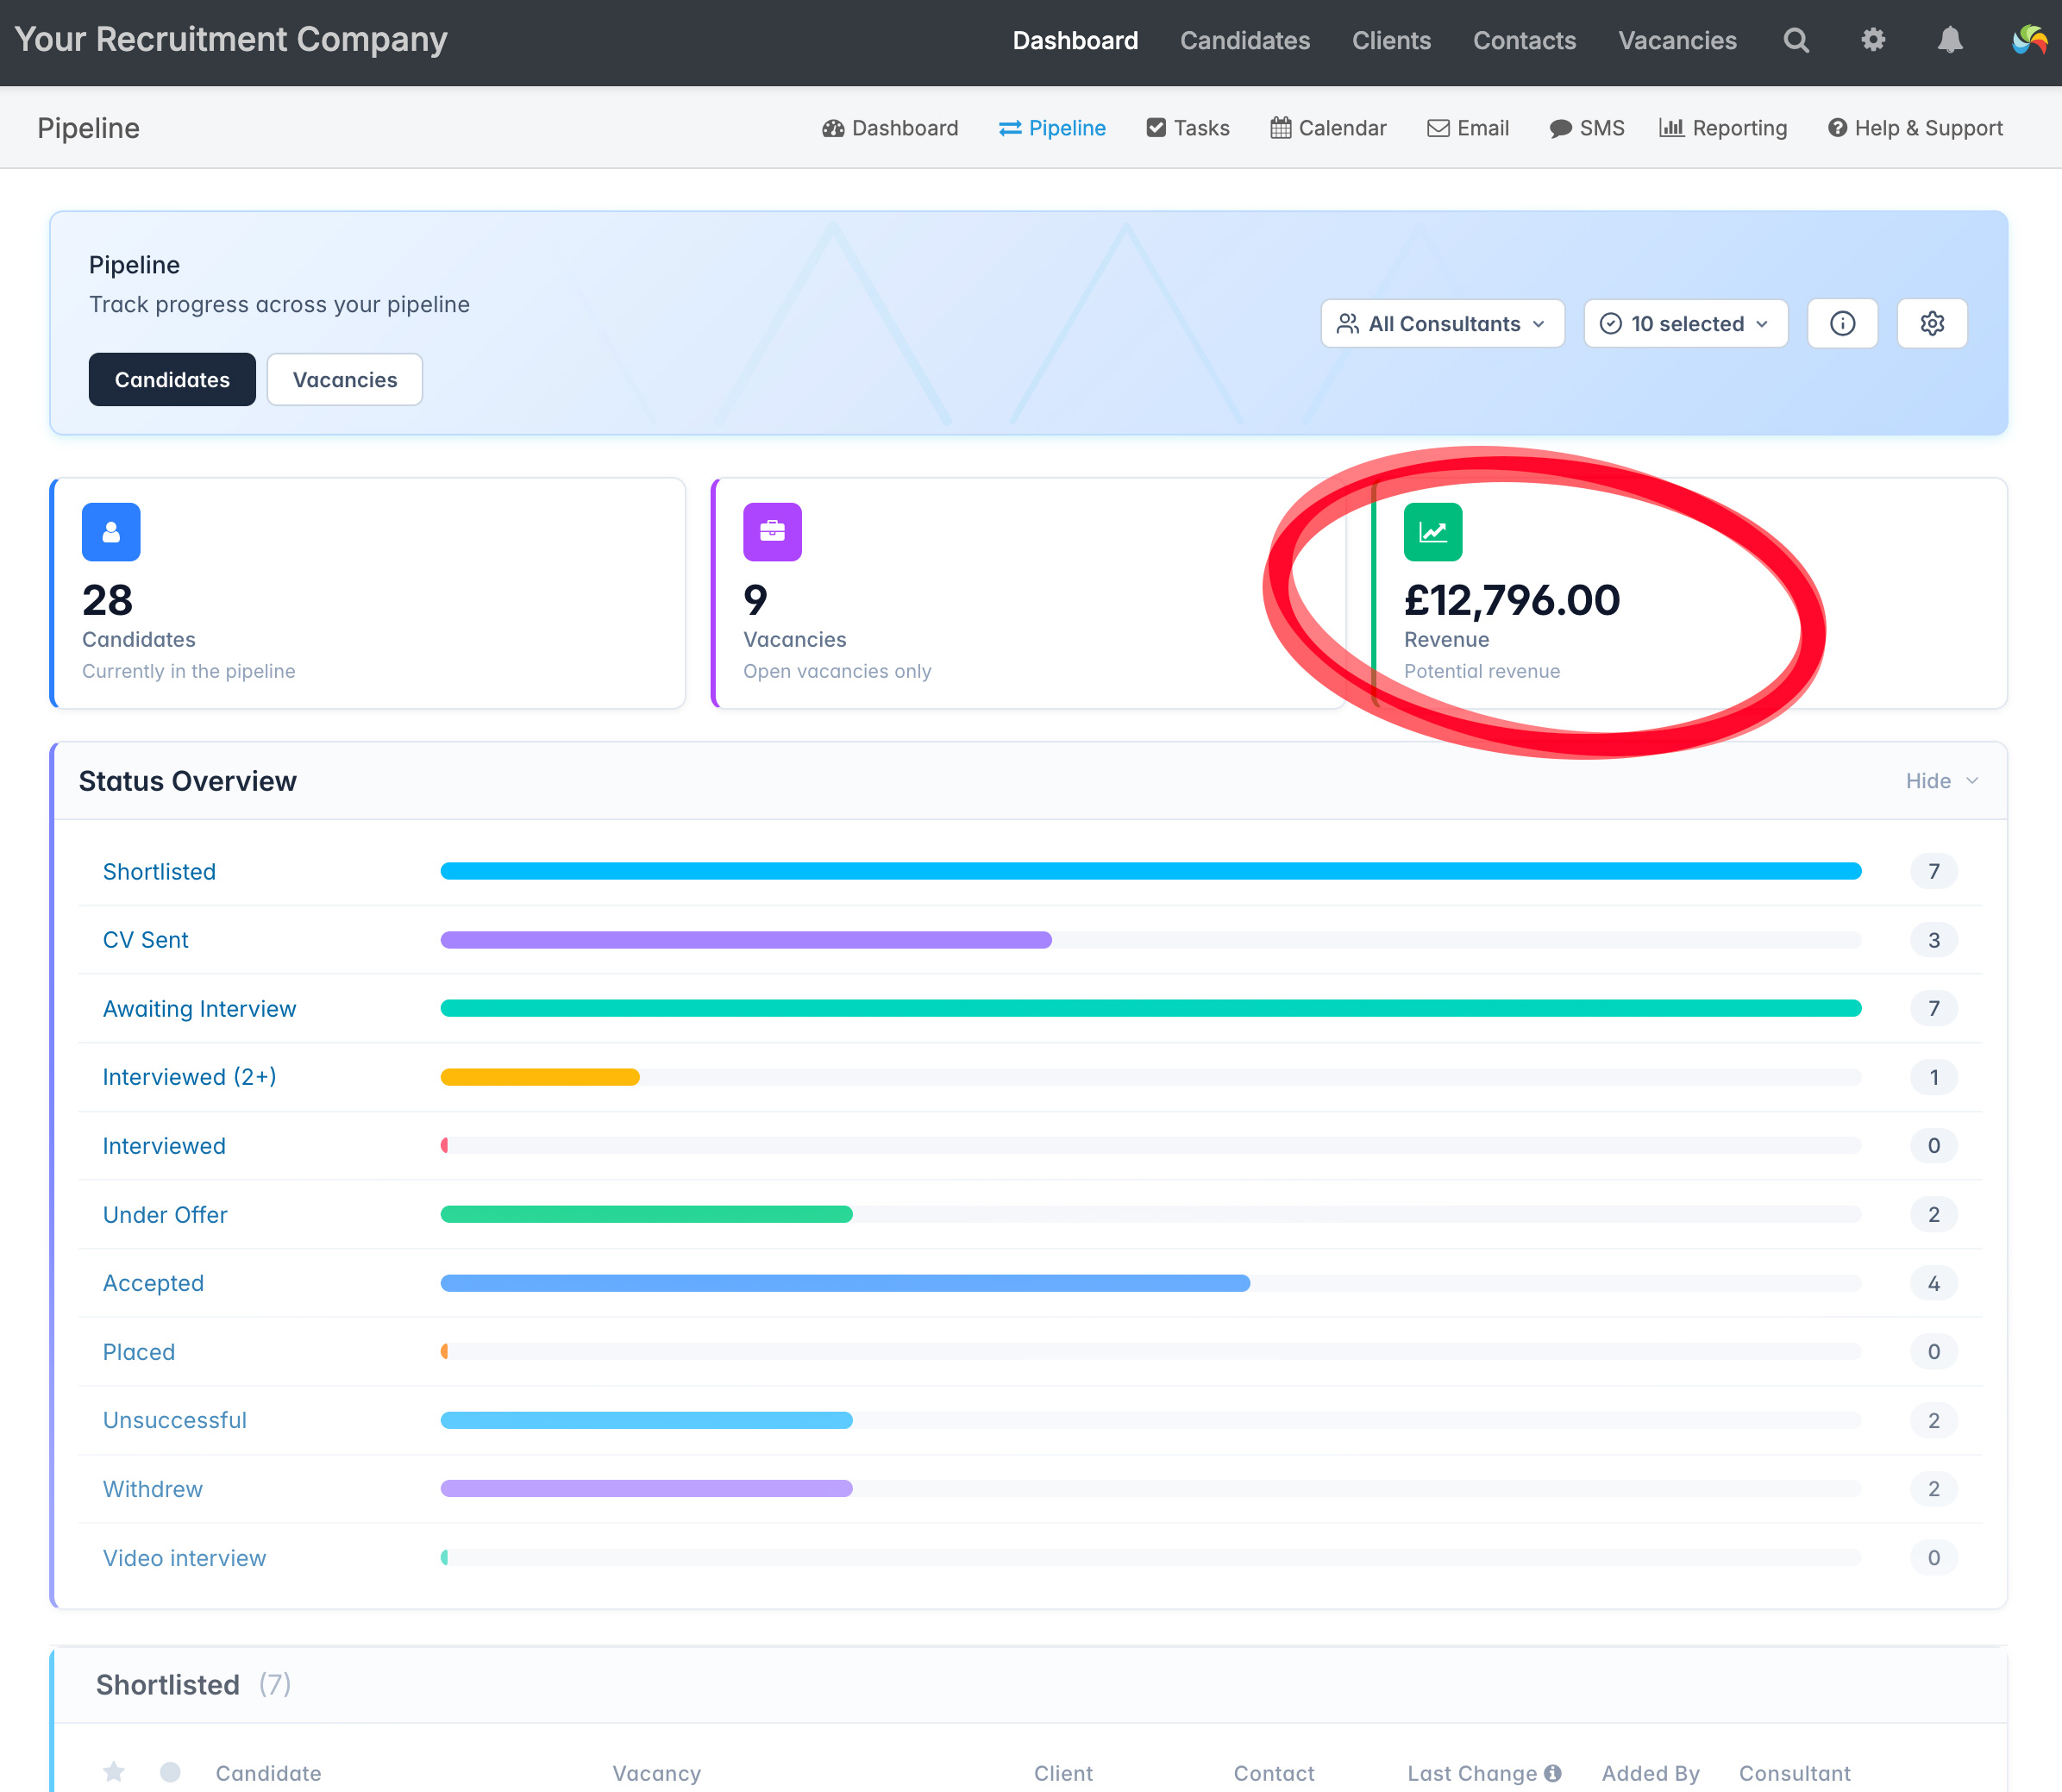Select the Candidates pipeline tab button
The height and width of the screenshot is (1792, 2062).
[x=172, y=380]
